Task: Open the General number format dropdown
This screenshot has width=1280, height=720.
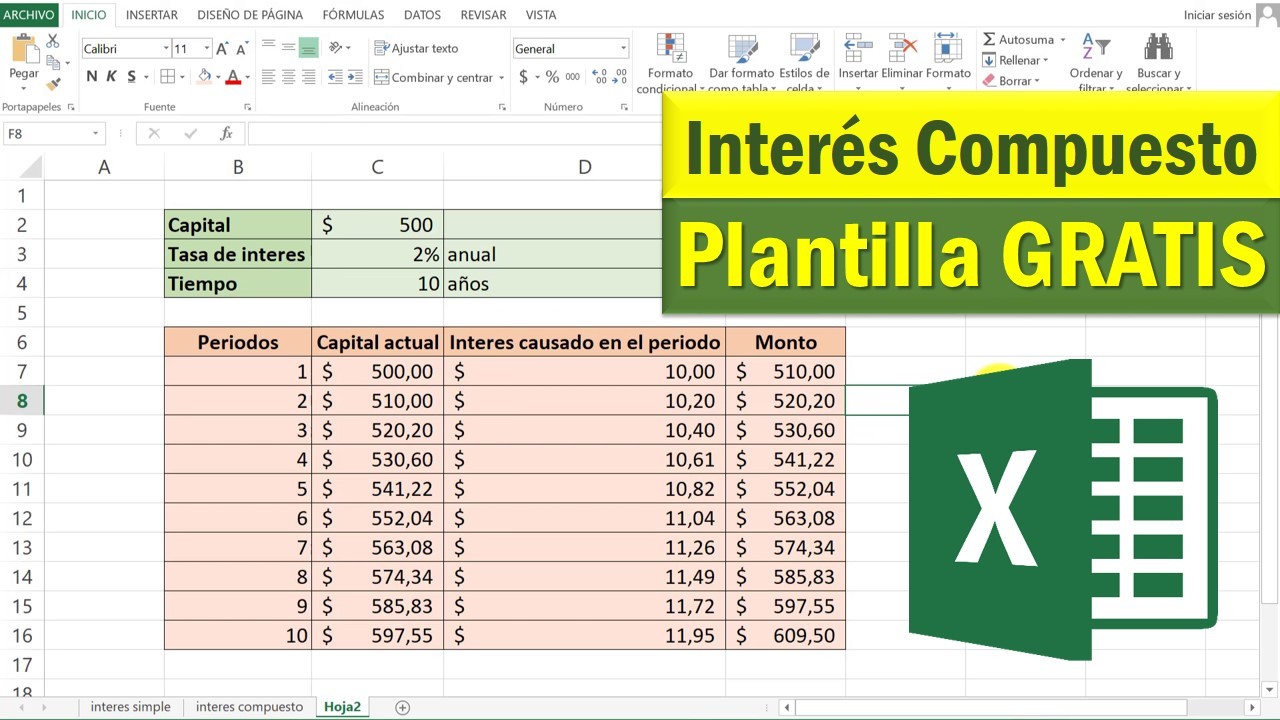Action: tap(623, 48)
